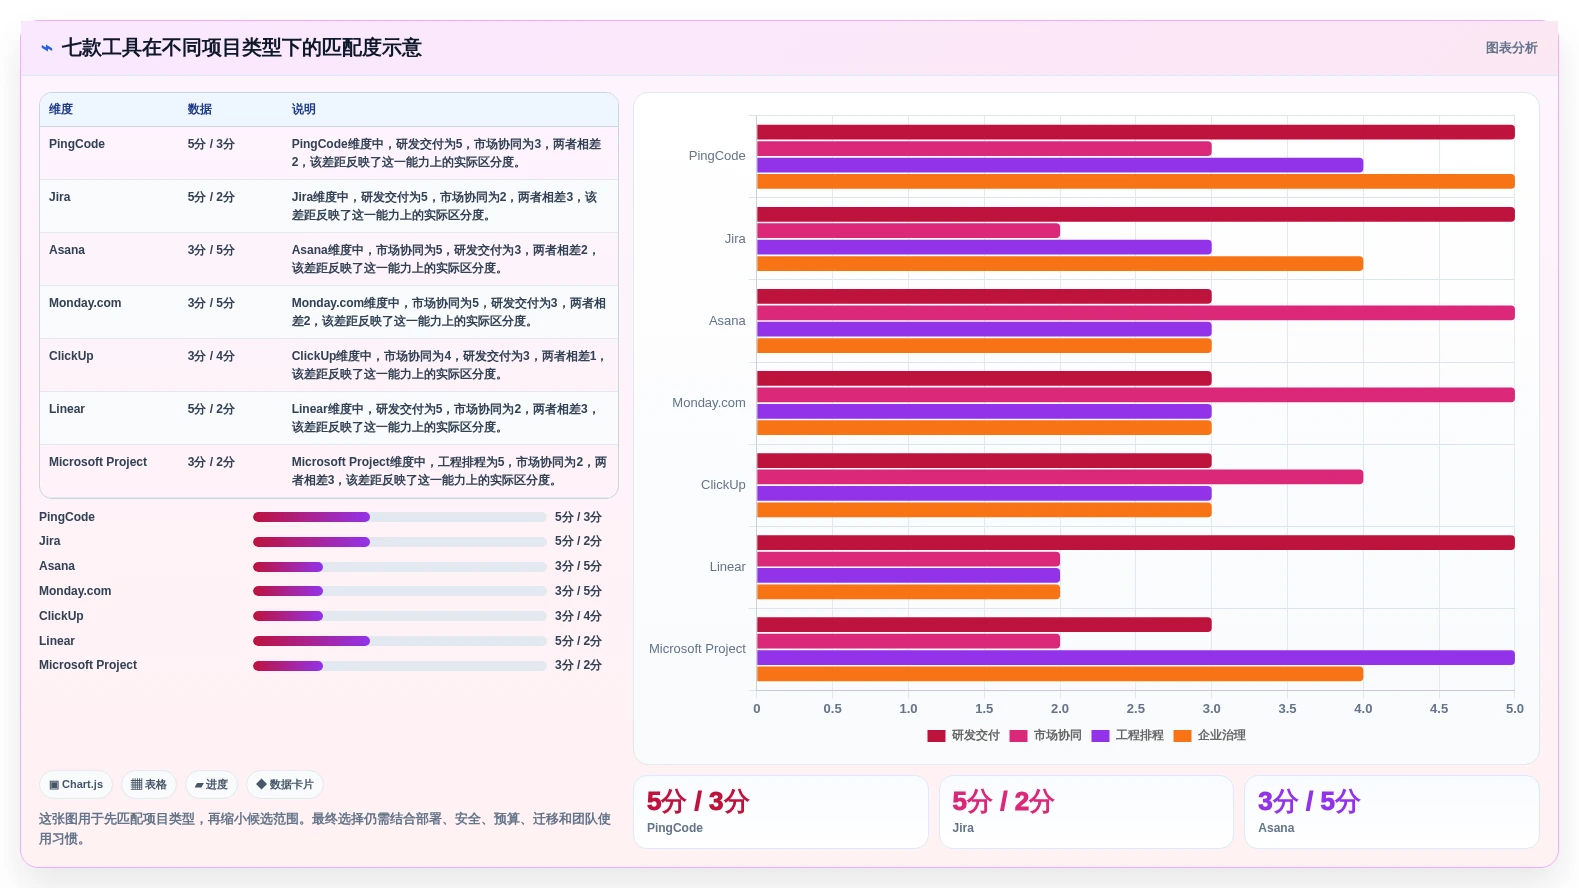1579x888 pixels.
Task: Click the Jira 5分 / 2分 data card
Action: point(1086,812)
